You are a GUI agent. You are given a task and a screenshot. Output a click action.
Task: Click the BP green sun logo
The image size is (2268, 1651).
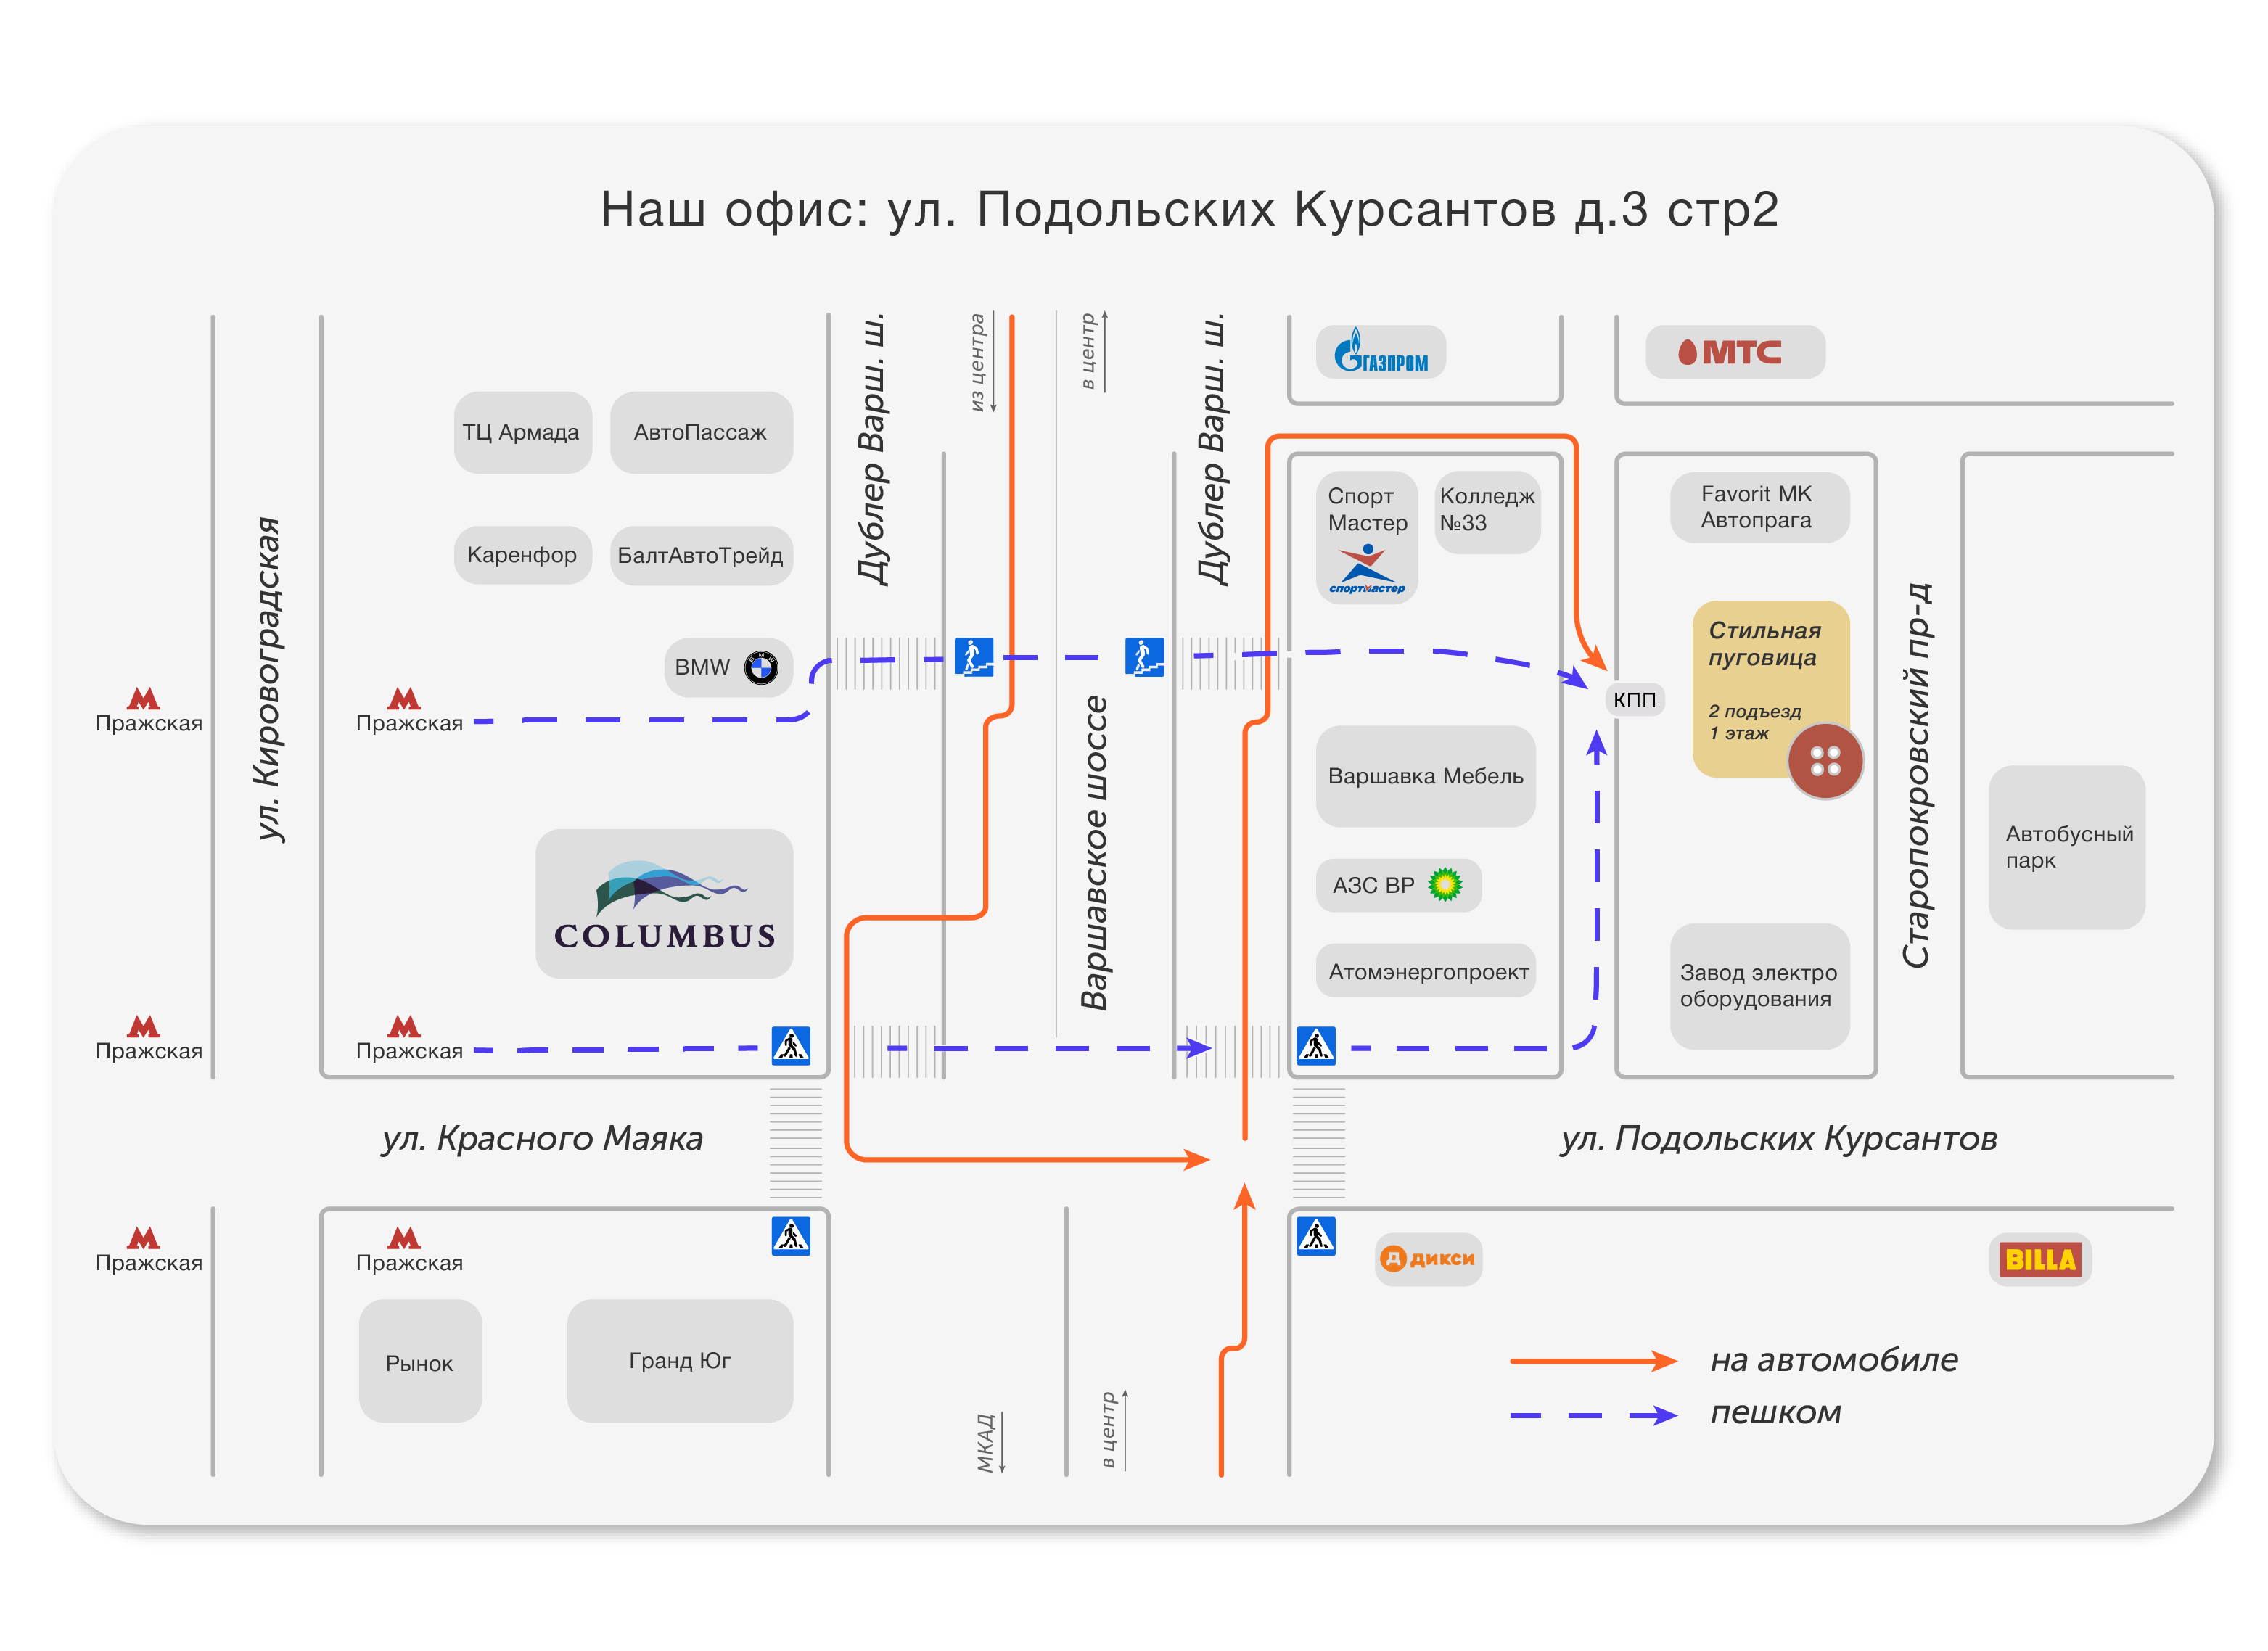point(1445,884)
